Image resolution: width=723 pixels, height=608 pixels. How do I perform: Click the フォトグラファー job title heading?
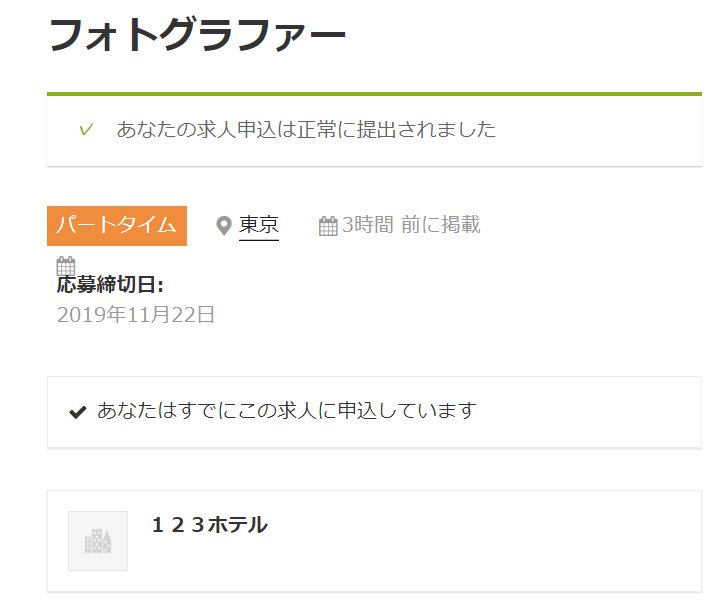197,36
